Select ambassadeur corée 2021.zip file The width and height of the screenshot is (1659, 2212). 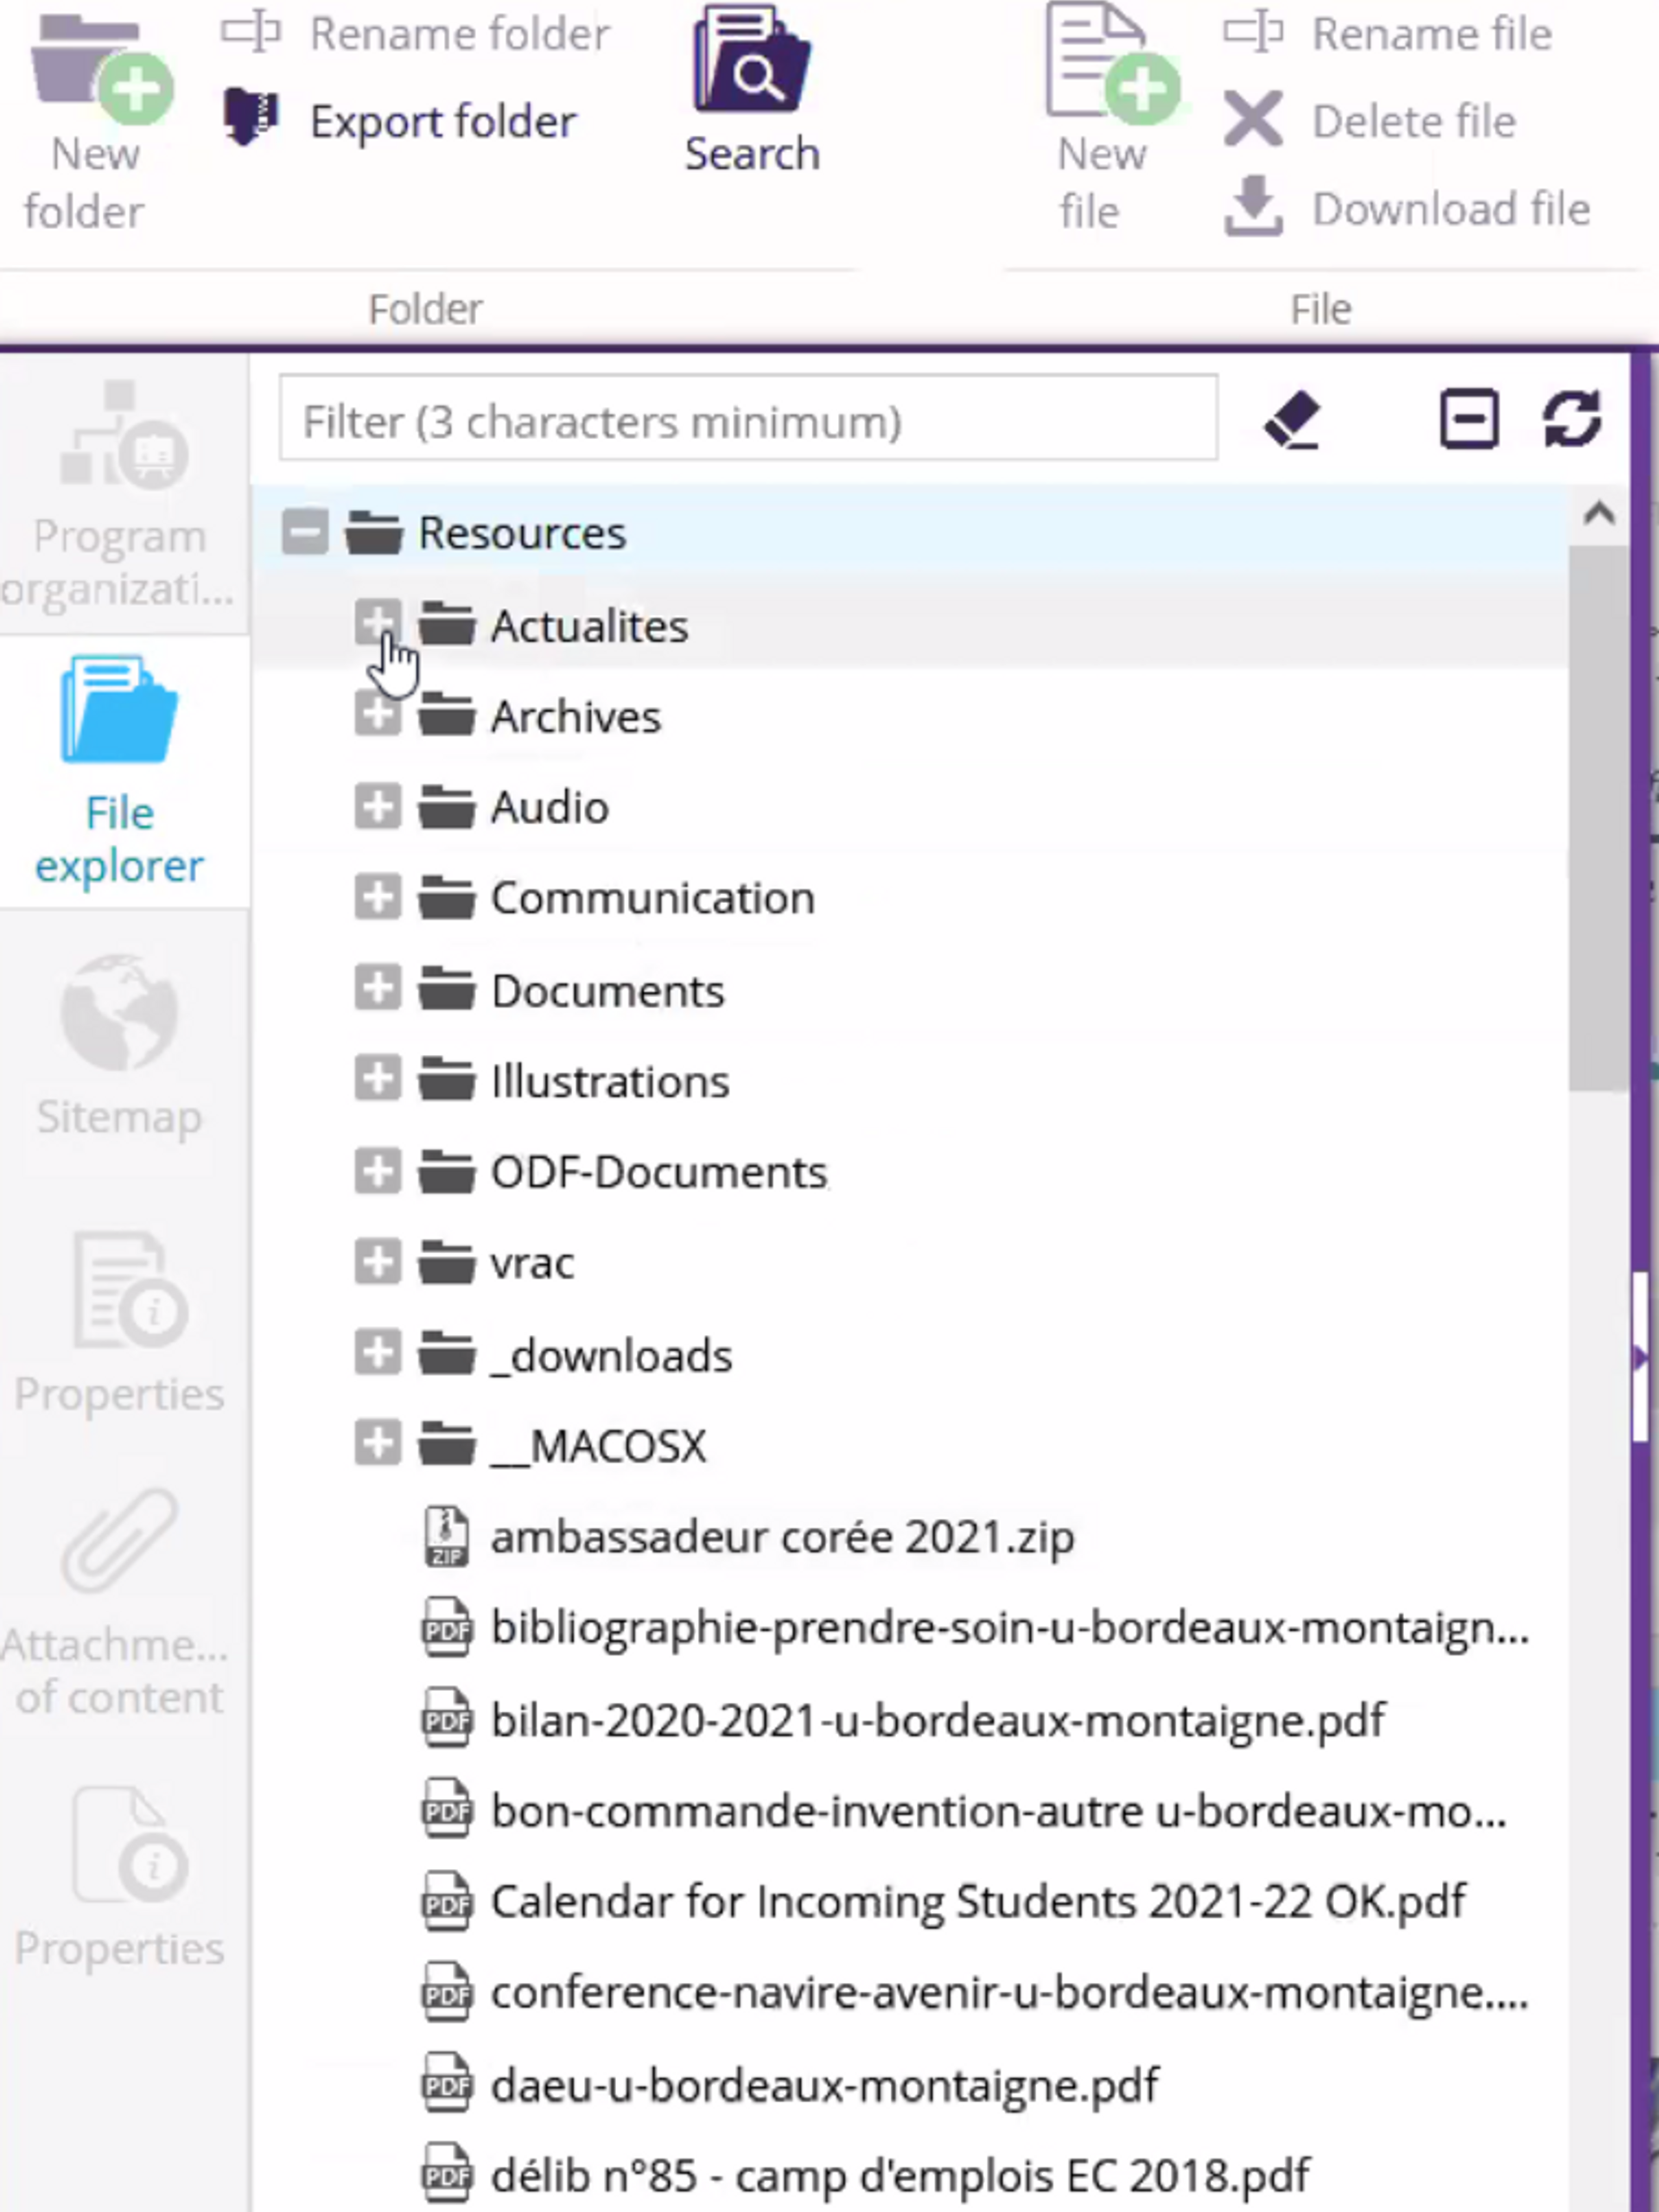[782, 1538]
